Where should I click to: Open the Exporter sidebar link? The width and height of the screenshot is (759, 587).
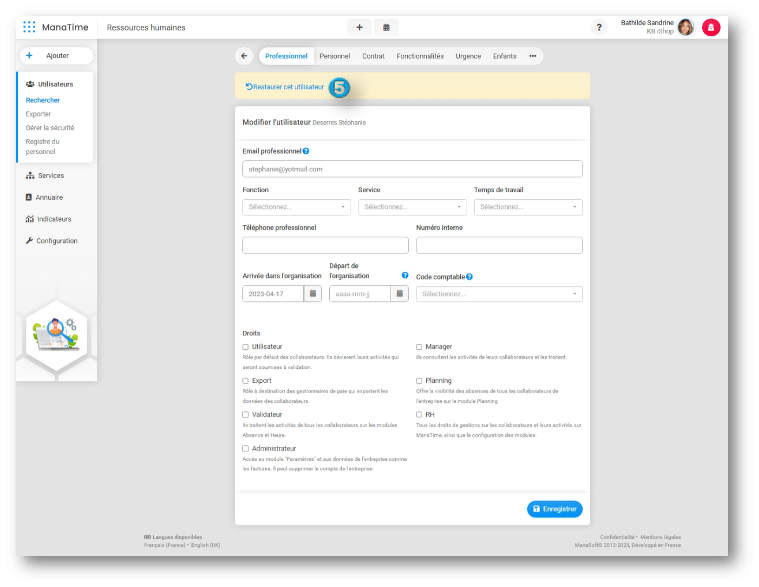click(38, 114)
